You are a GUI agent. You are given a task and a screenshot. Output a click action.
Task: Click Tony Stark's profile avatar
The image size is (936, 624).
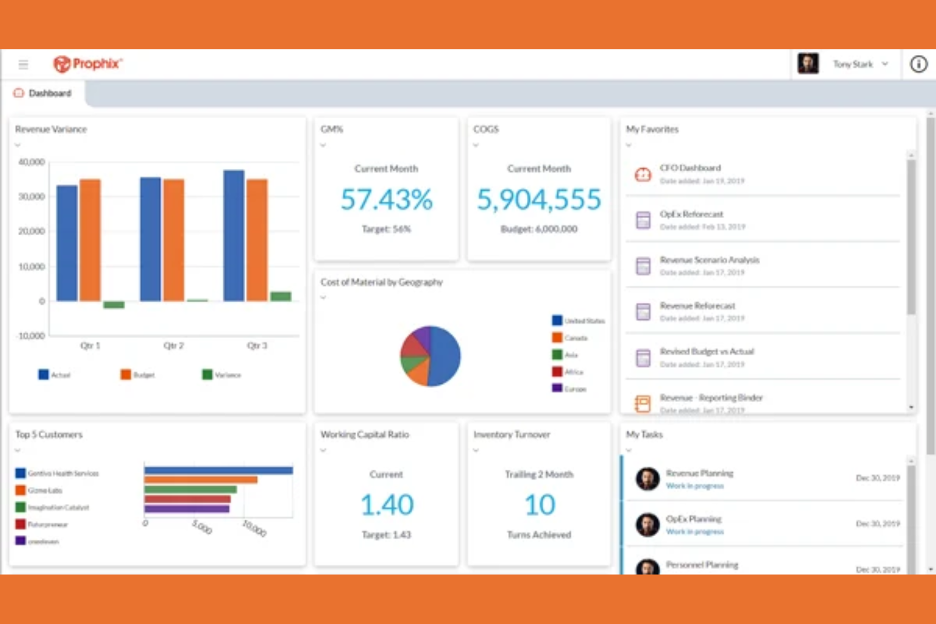pyautogui.click(x=807, y=63)
